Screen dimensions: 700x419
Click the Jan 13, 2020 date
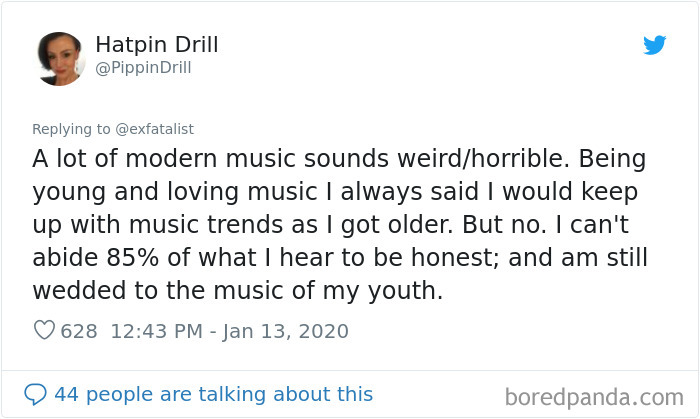point(286,332)
